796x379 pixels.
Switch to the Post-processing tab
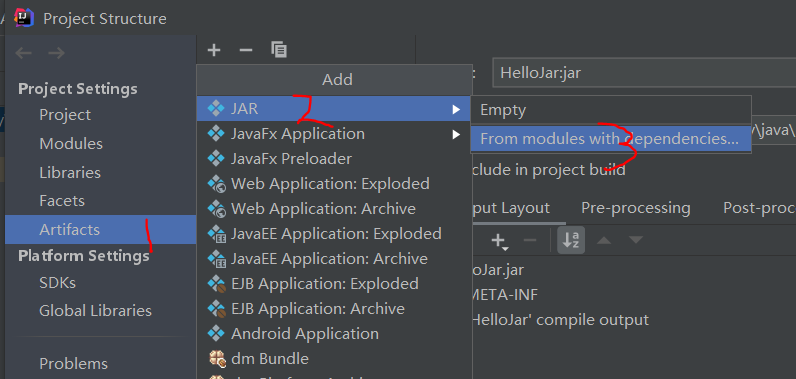tap(759, 208)
